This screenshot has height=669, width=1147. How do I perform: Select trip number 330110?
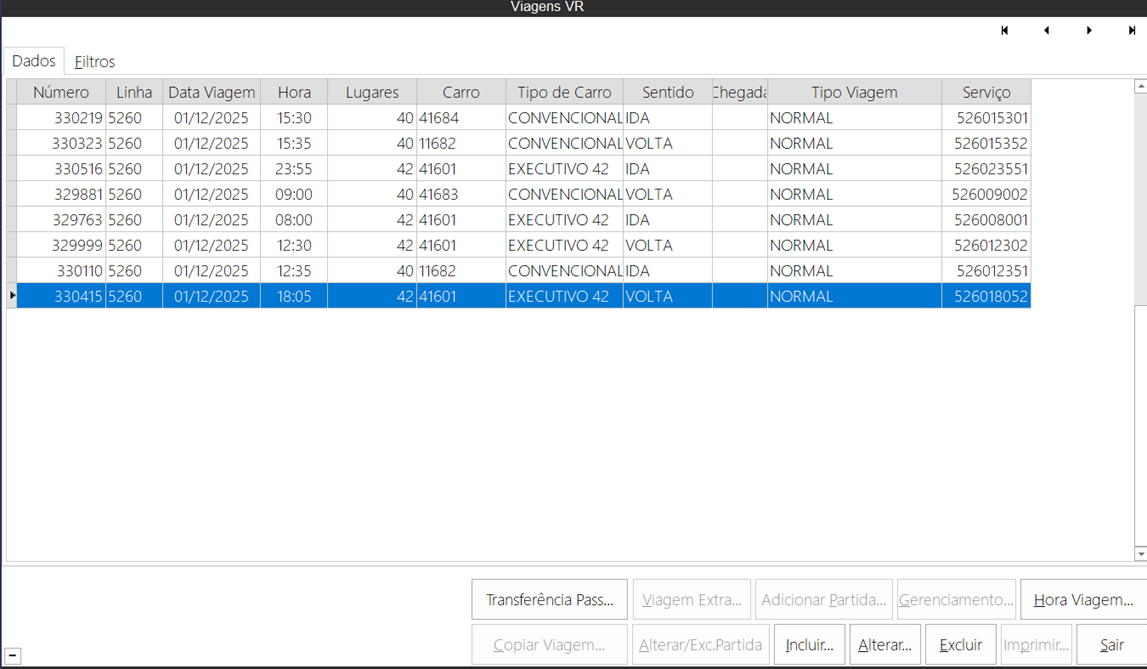pyautogui.click(x=61, y=271)
